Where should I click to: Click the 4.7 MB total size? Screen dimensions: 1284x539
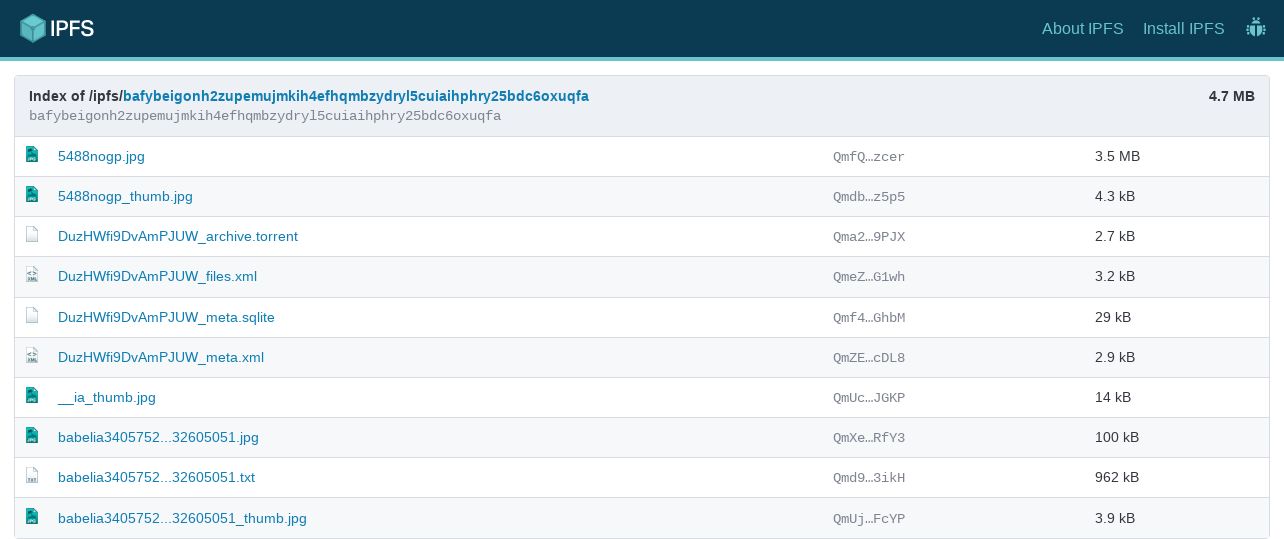pos(1231,96)
